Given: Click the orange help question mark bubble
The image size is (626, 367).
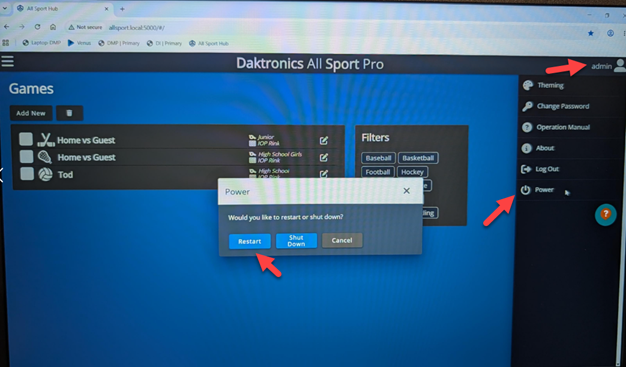Looking at the screenshot, I should (606, 214).
